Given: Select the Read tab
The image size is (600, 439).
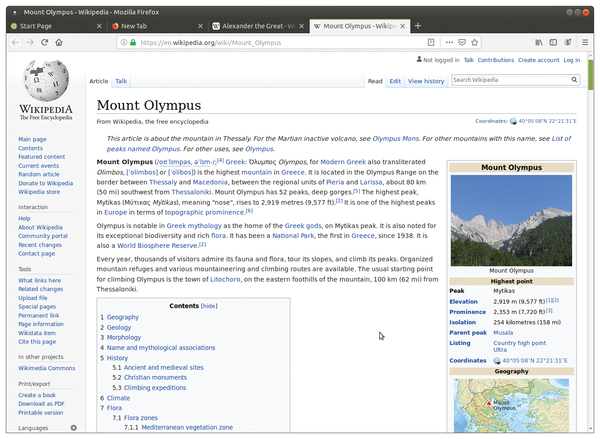Looking at the screenshot, I should coord(375,81).
